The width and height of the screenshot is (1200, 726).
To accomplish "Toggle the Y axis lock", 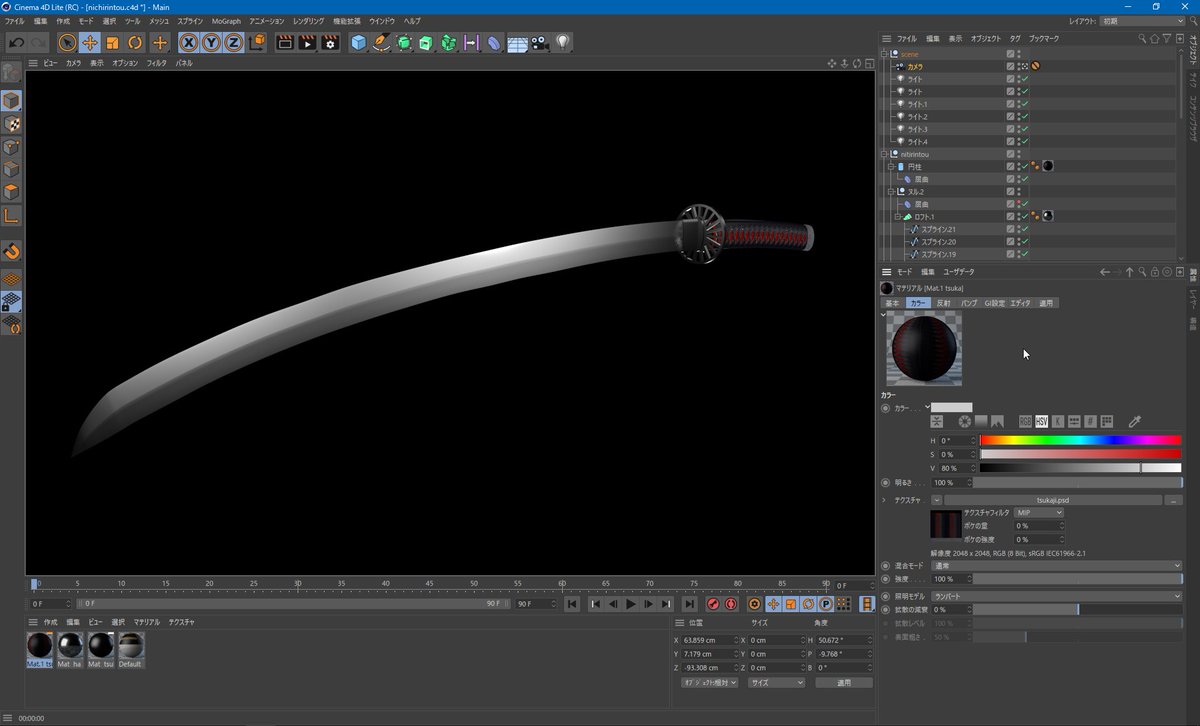I will tap(211, 43).
